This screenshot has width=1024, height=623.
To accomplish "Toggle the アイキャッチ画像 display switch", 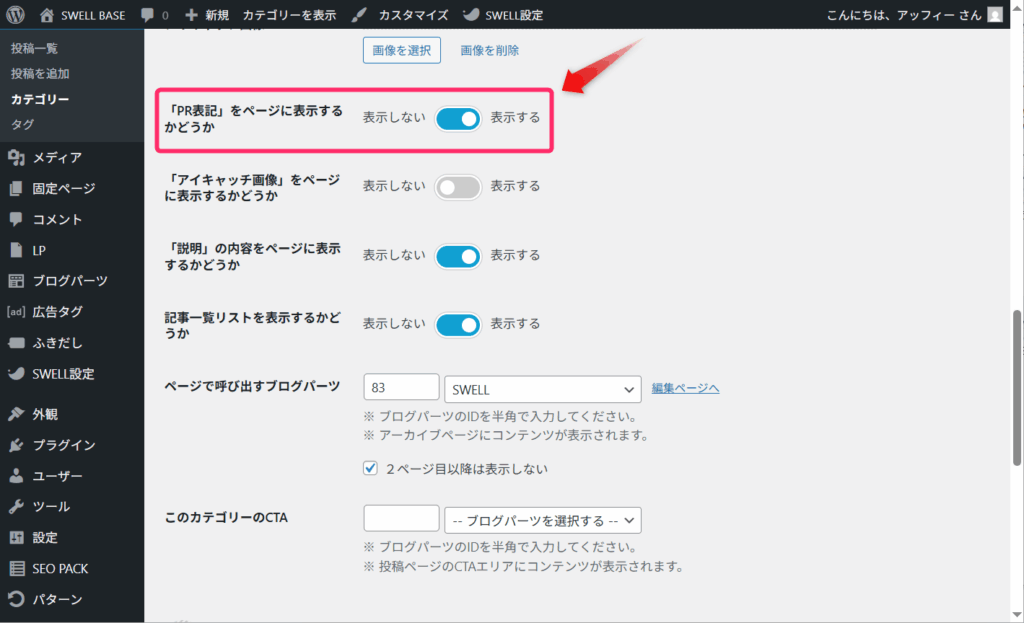I will tap(458, 187).
